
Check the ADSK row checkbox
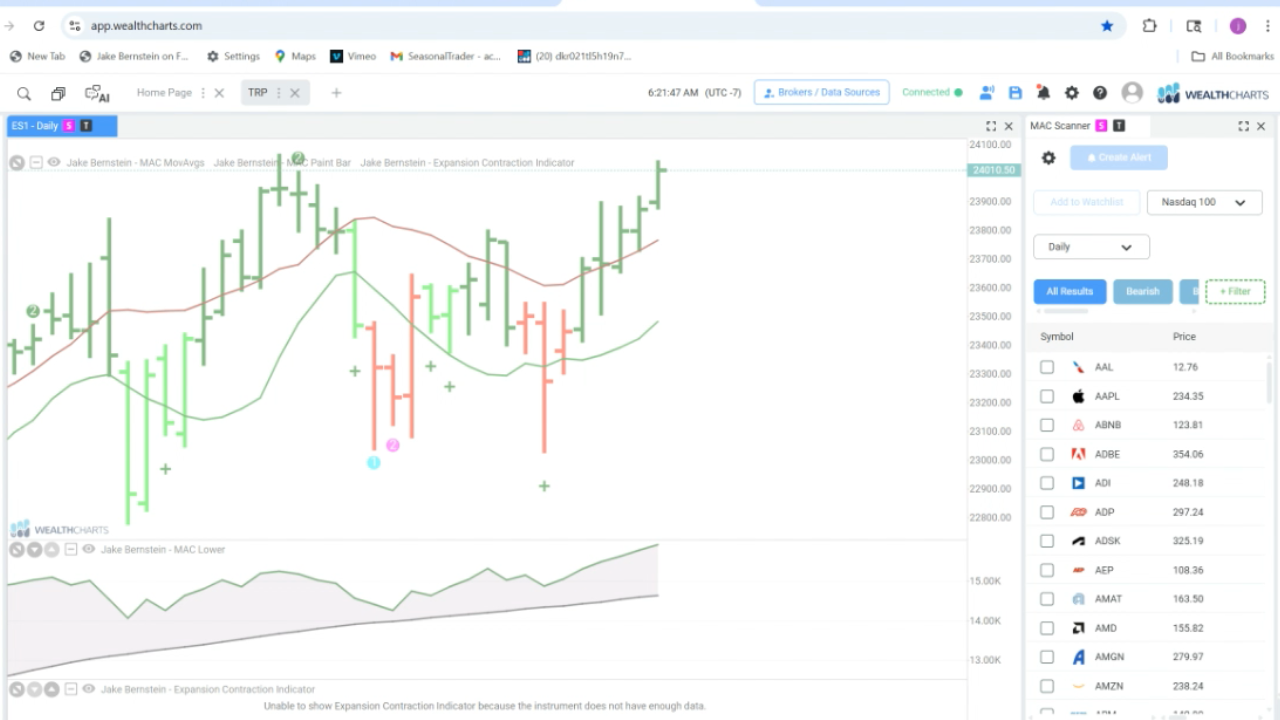(1047, 541)
